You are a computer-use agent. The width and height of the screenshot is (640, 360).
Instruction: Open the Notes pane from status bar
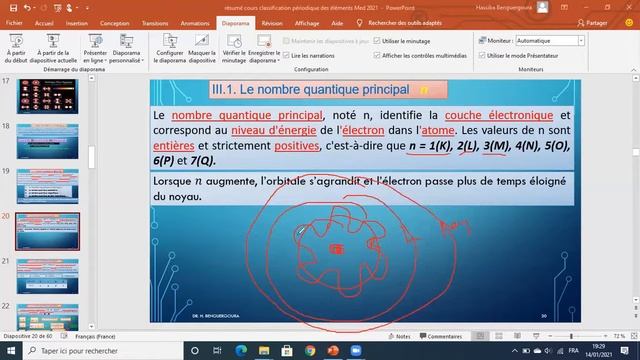399,336
